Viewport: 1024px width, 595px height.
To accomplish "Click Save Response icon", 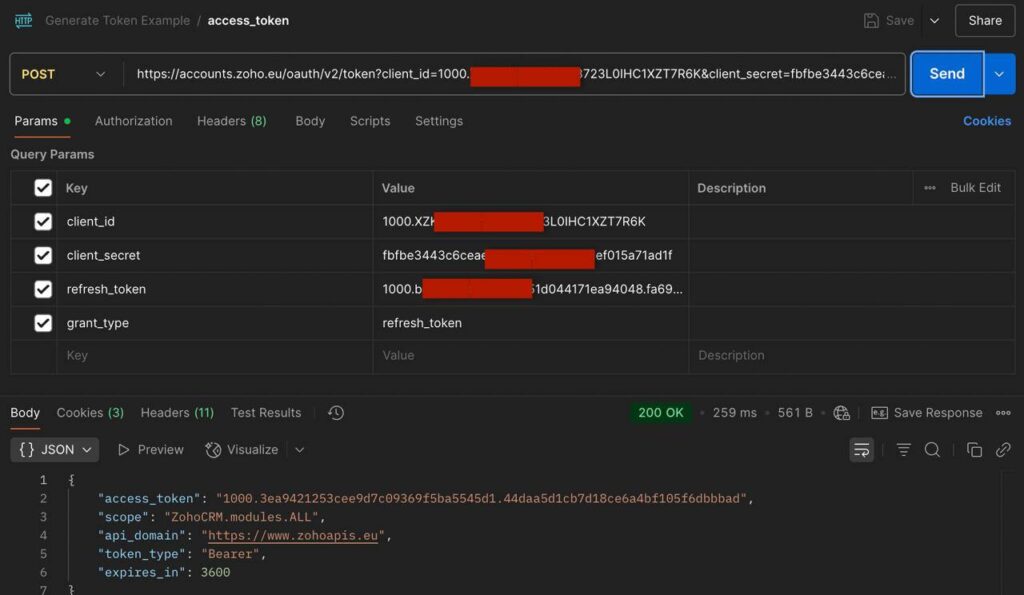I will click(x=879, y=413).
